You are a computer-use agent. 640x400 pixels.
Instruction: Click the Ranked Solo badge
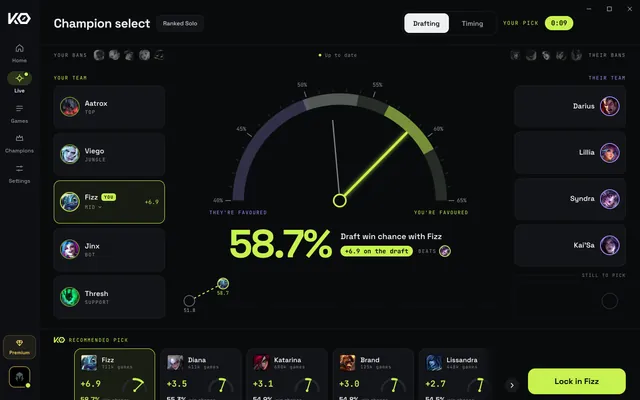click(x=180, y=23)
